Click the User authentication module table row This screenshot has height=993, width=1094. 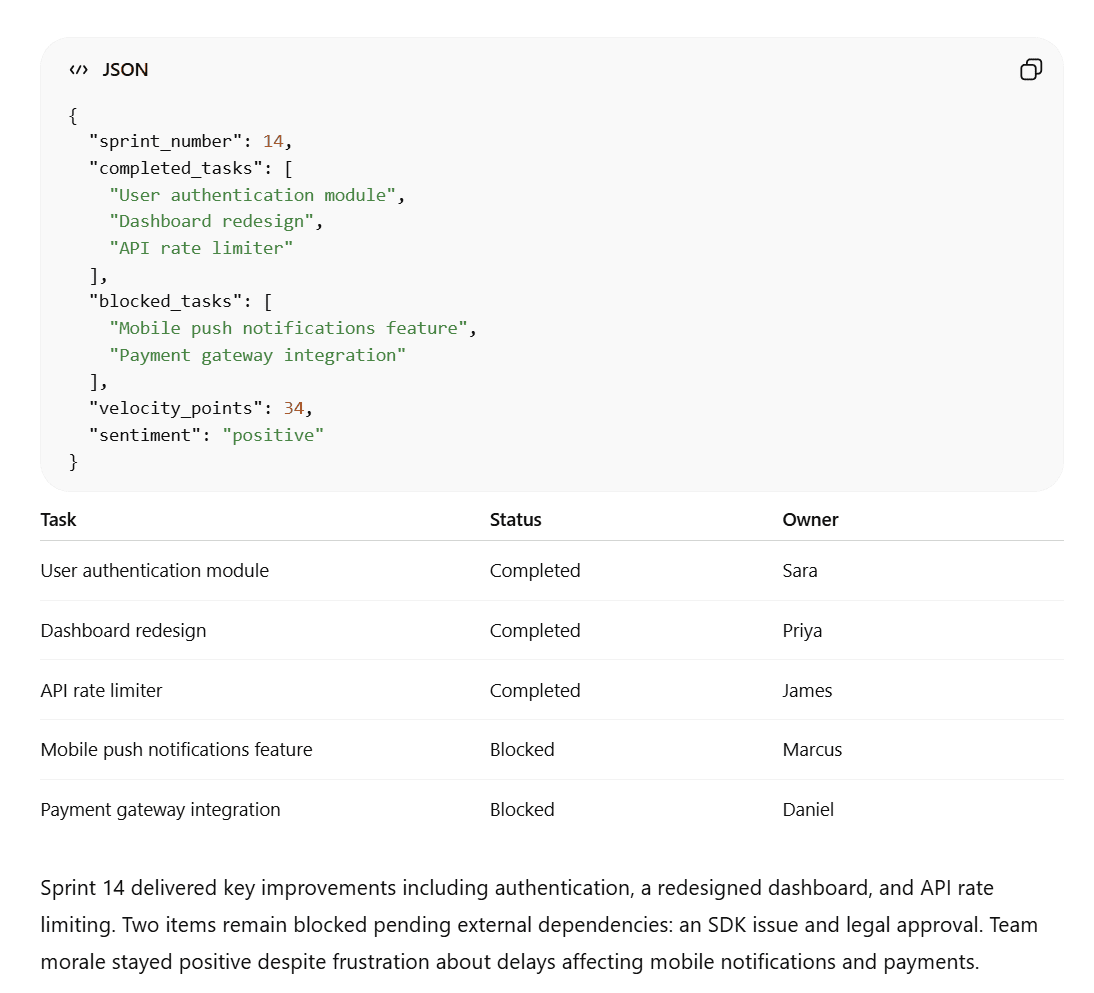(x=154, y=570)
